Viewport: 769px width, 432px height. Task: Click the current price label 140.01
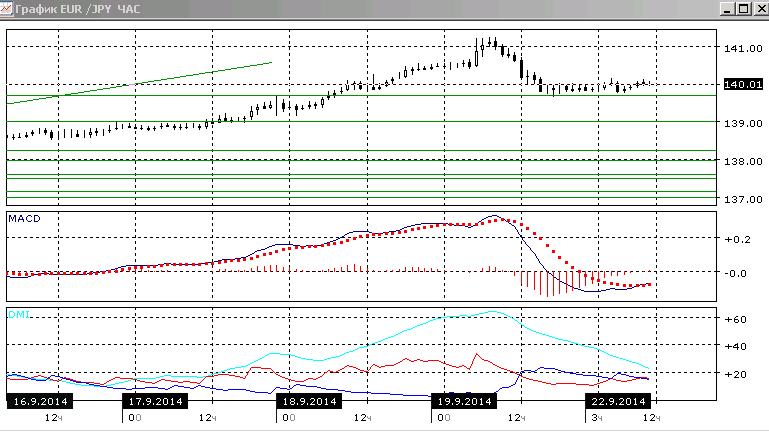point(743,84)
